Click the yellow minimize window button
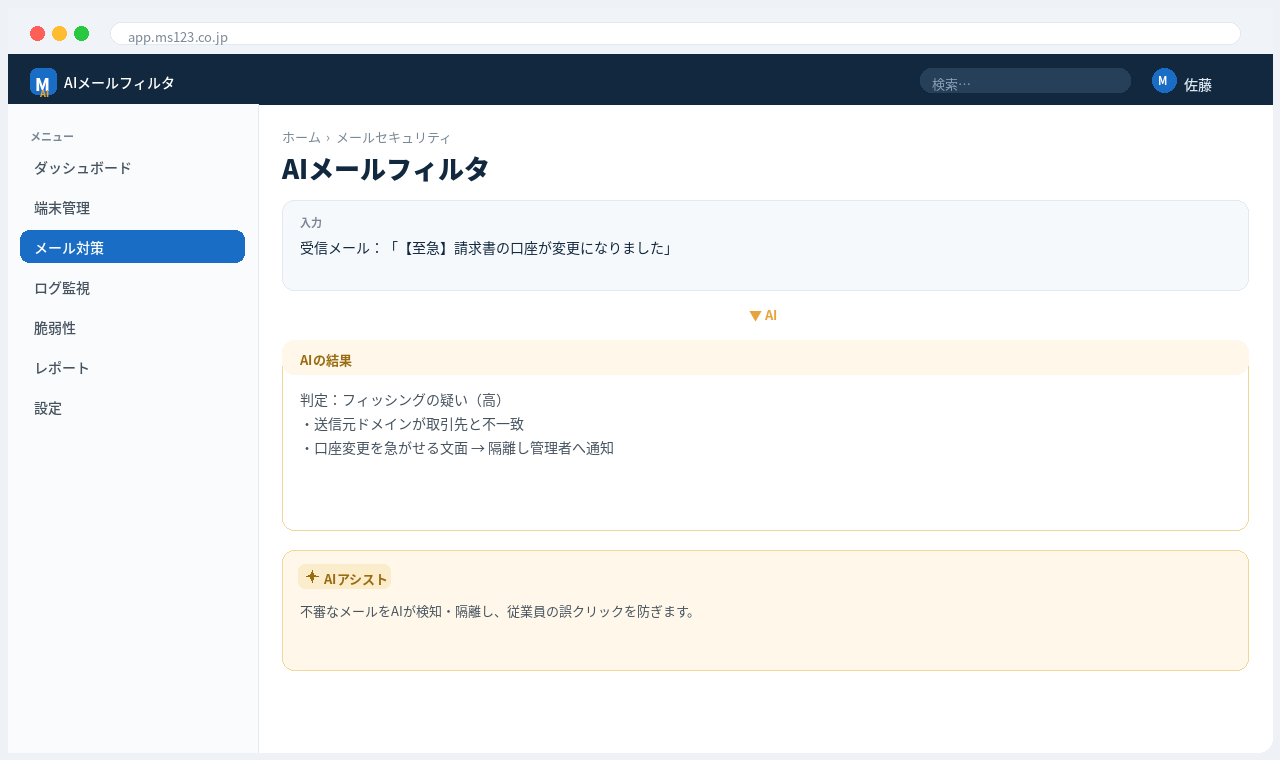The image size is (1280, 760). tap(60, 34)
